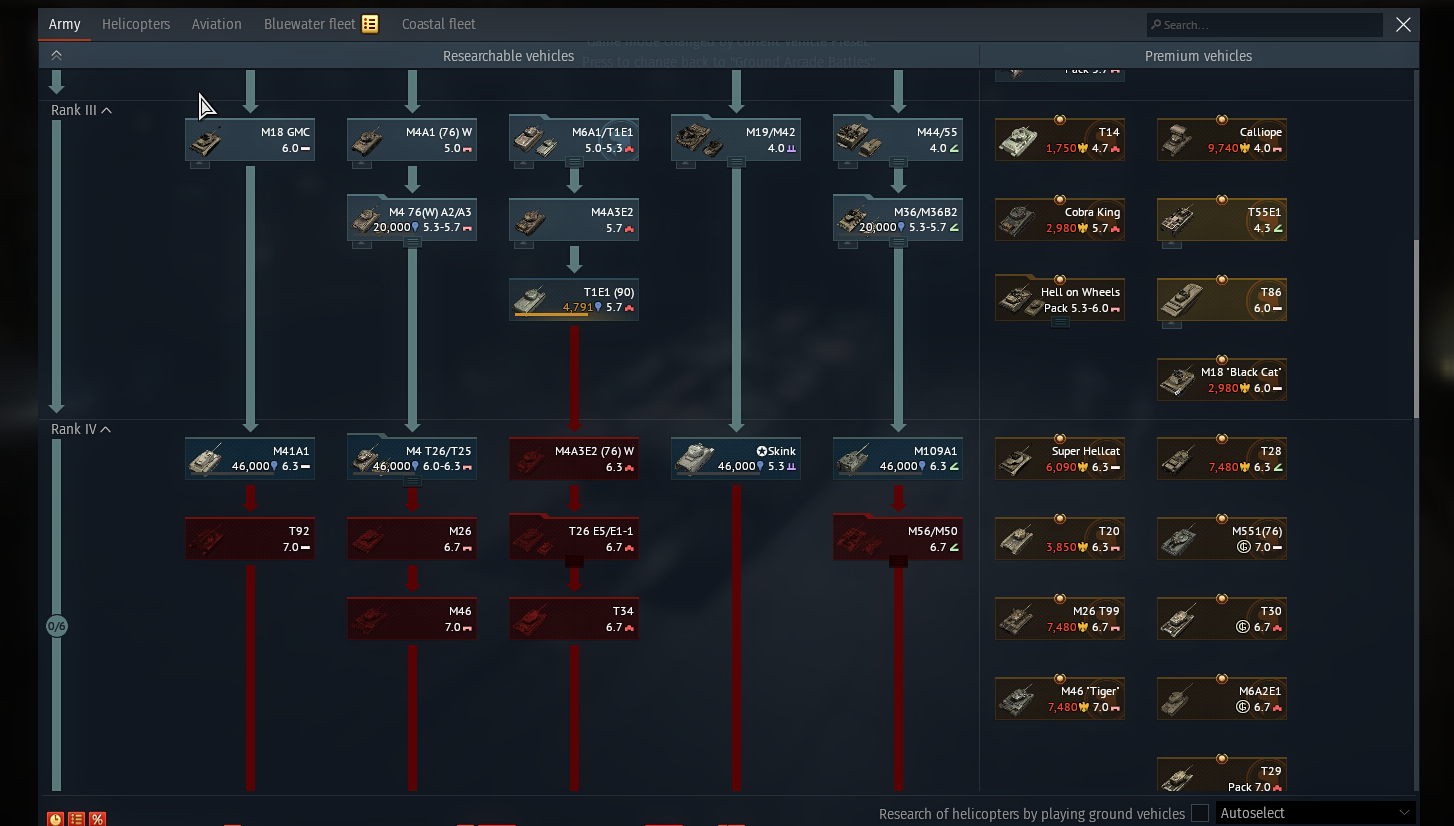Click the red list icon at bottom left
This screenshot has width=1454, height=826.
click(x=76, y=819)
